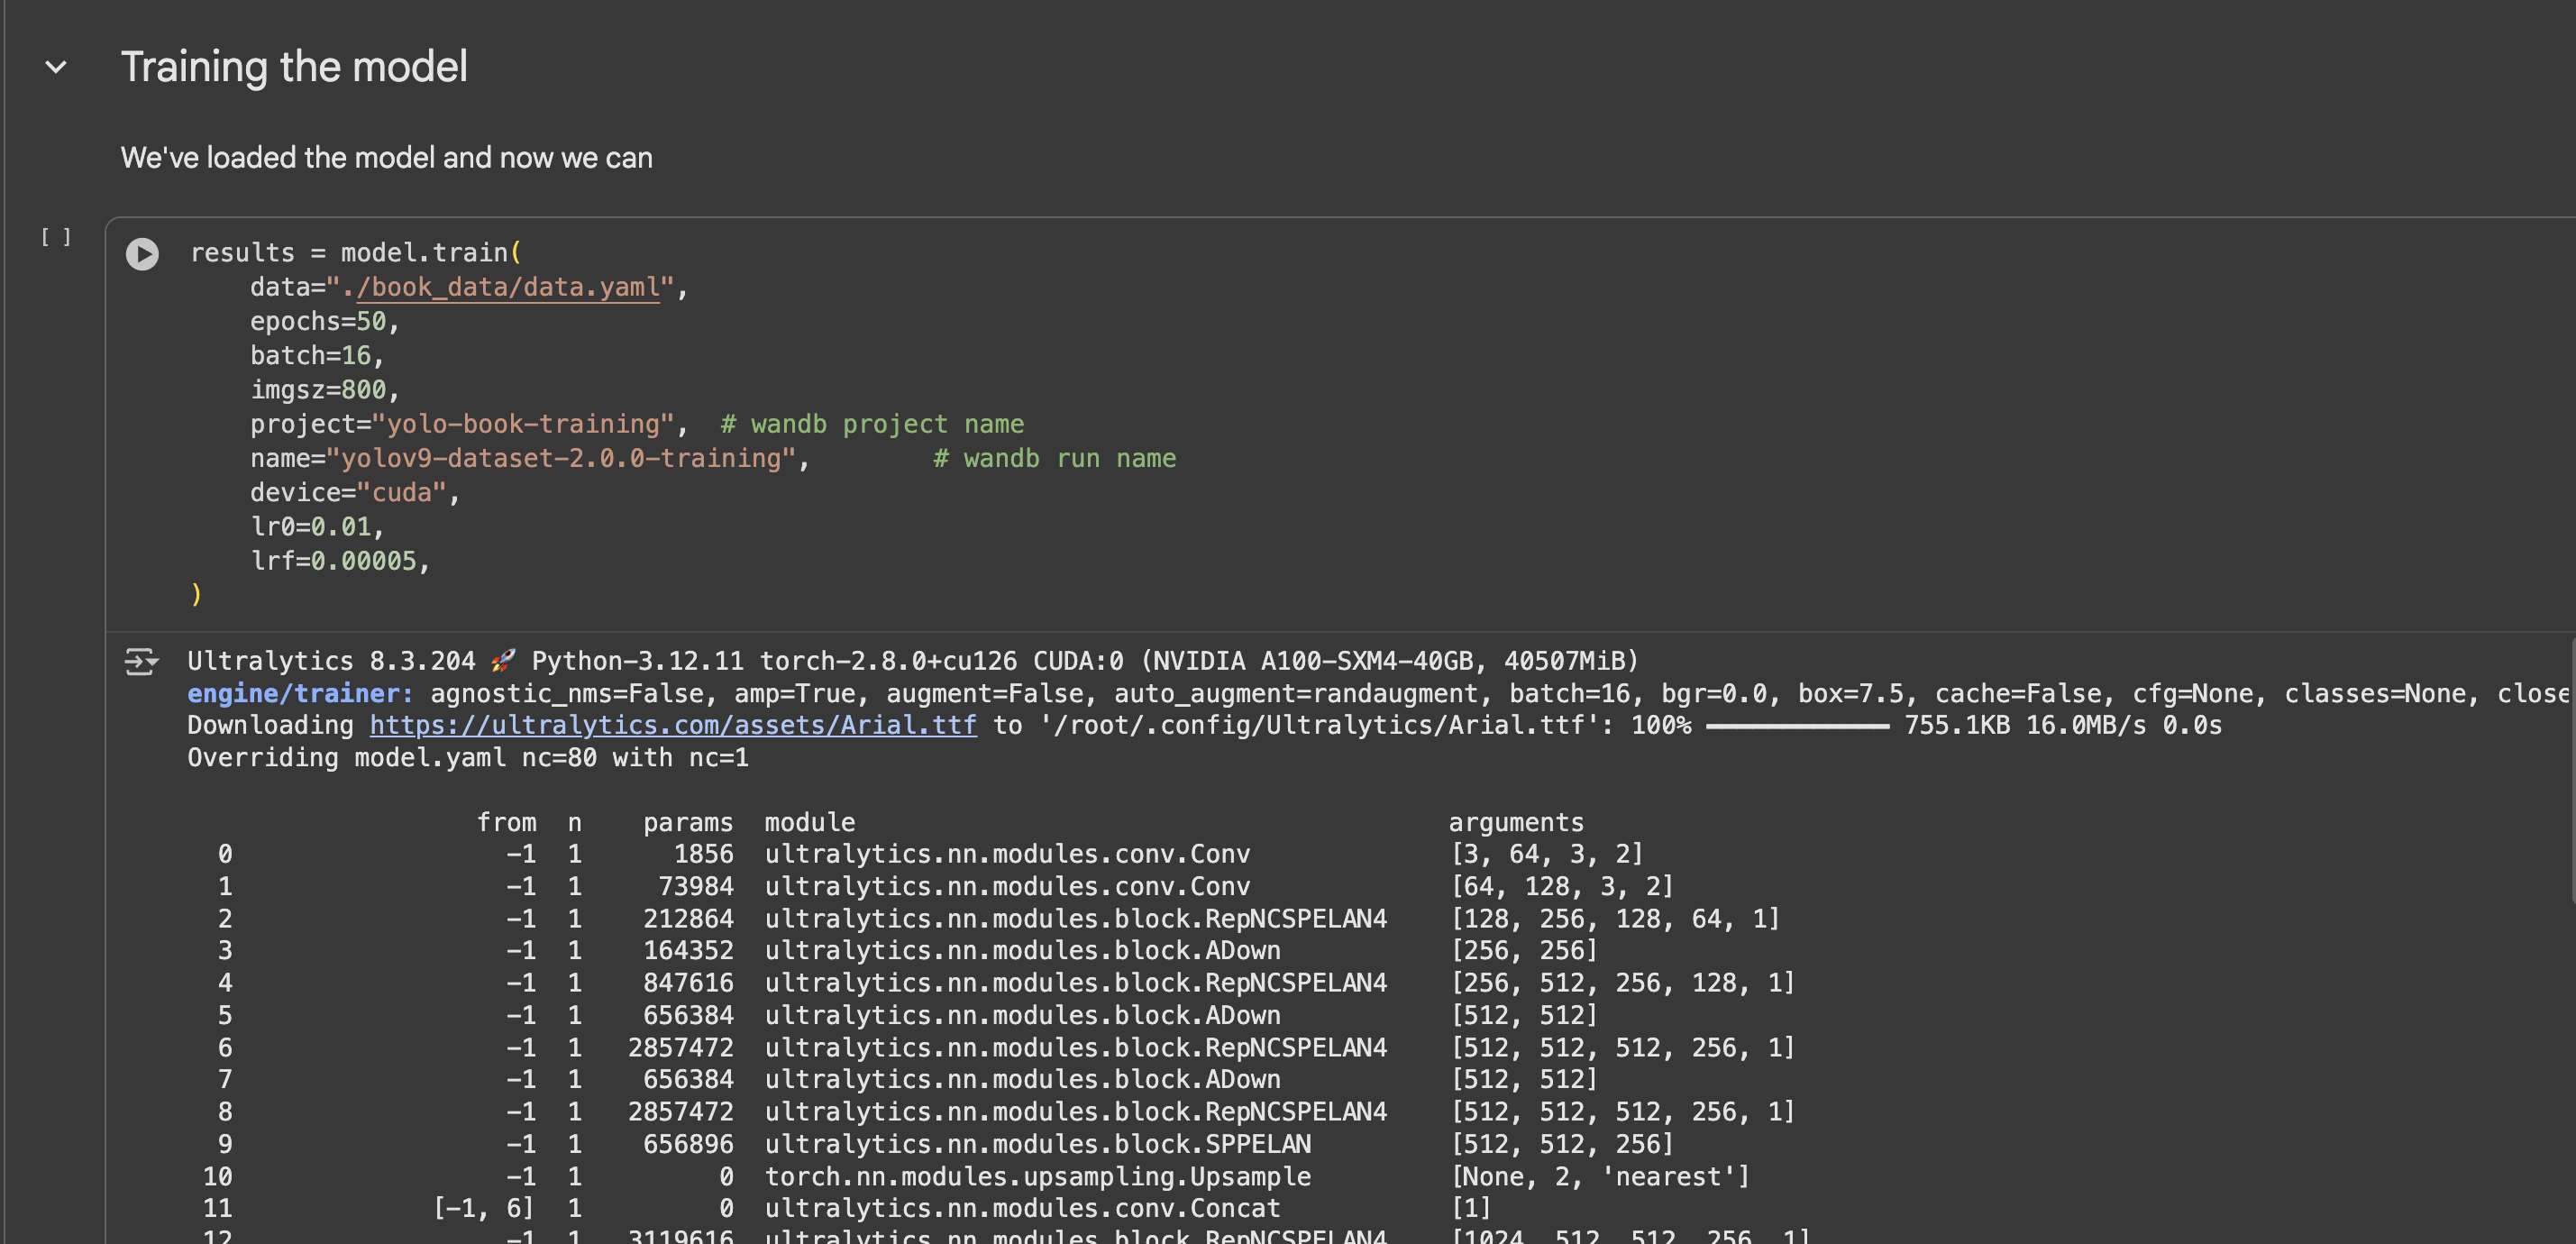Click the empty execution count brackets
The image size is (2576, 1244).
pyautogui.click(x=56, y=237)
